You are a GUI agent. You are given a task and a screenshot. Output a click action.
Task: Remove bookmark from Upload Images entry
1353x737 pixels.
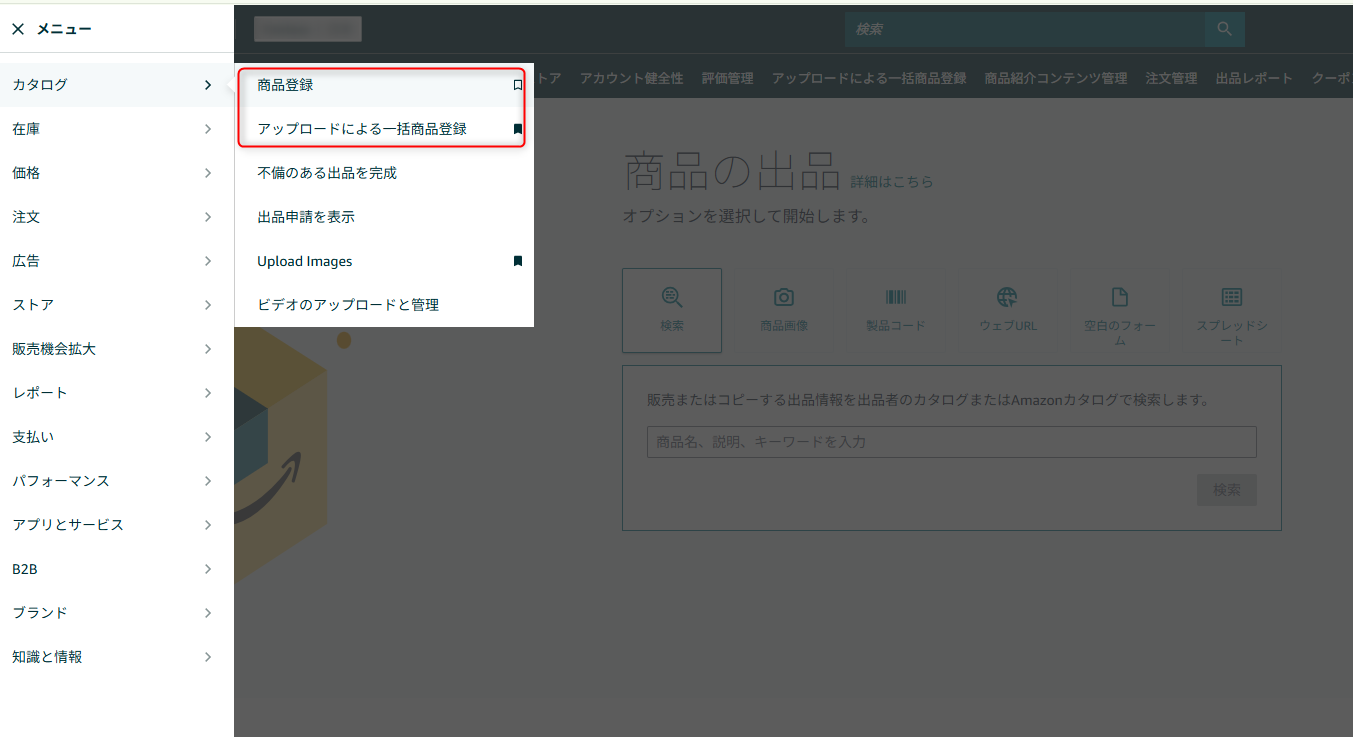point(517,261)
